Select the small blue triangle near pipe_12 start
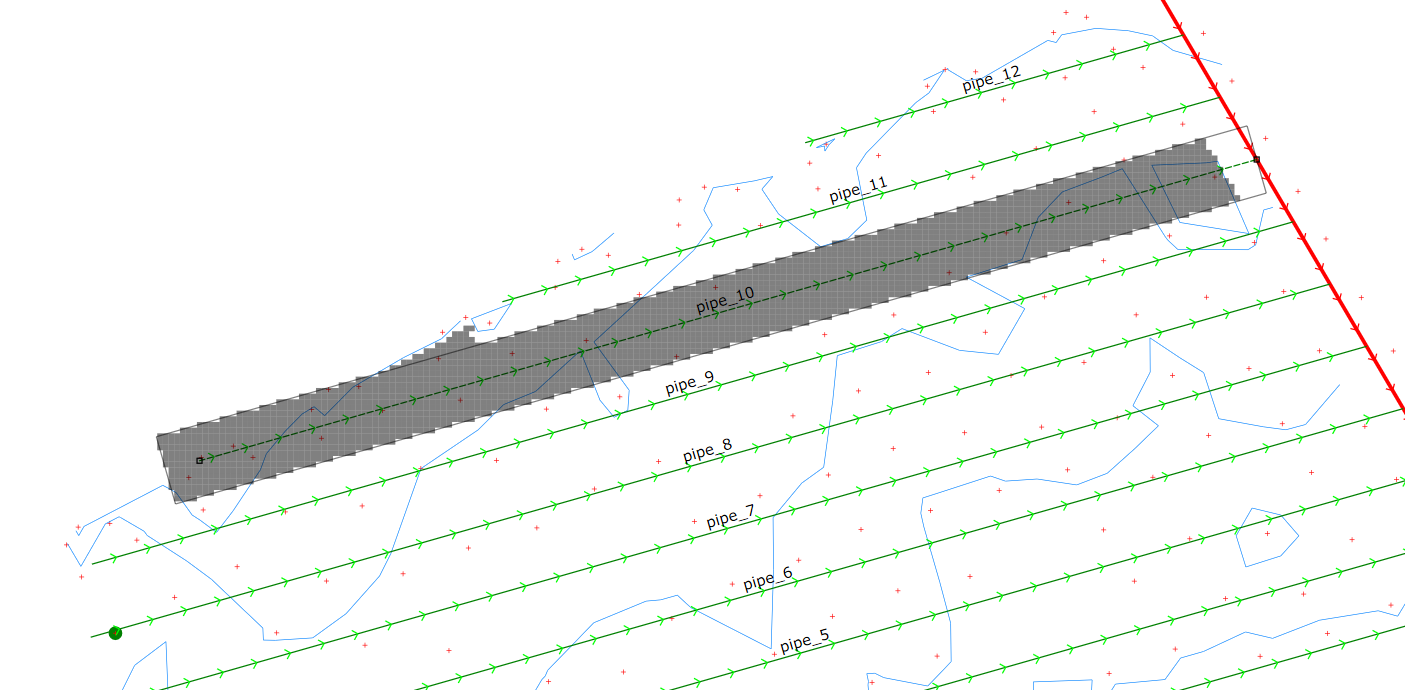The image size is (1405, 690). [825, 145]
